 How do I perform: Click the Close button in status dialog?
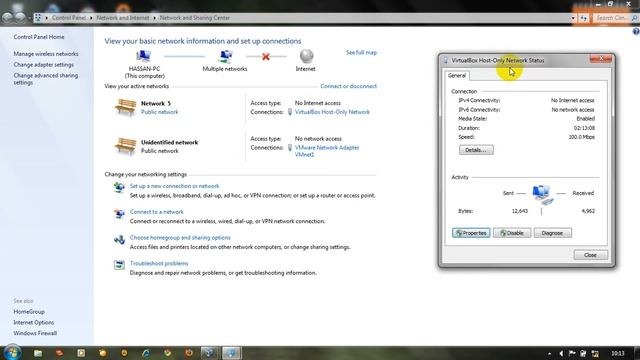(x=590, y=255)
